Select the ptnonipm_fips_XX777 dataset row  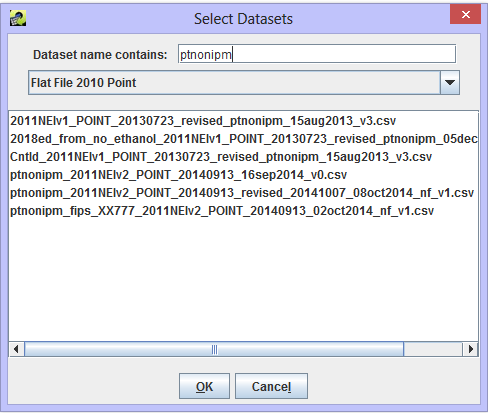coord(243,211)
